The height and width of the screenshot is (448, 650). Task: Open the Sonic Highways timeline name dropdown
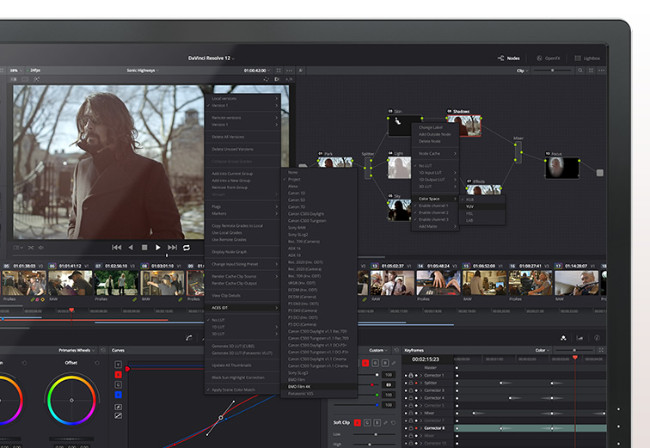[143, 70]
